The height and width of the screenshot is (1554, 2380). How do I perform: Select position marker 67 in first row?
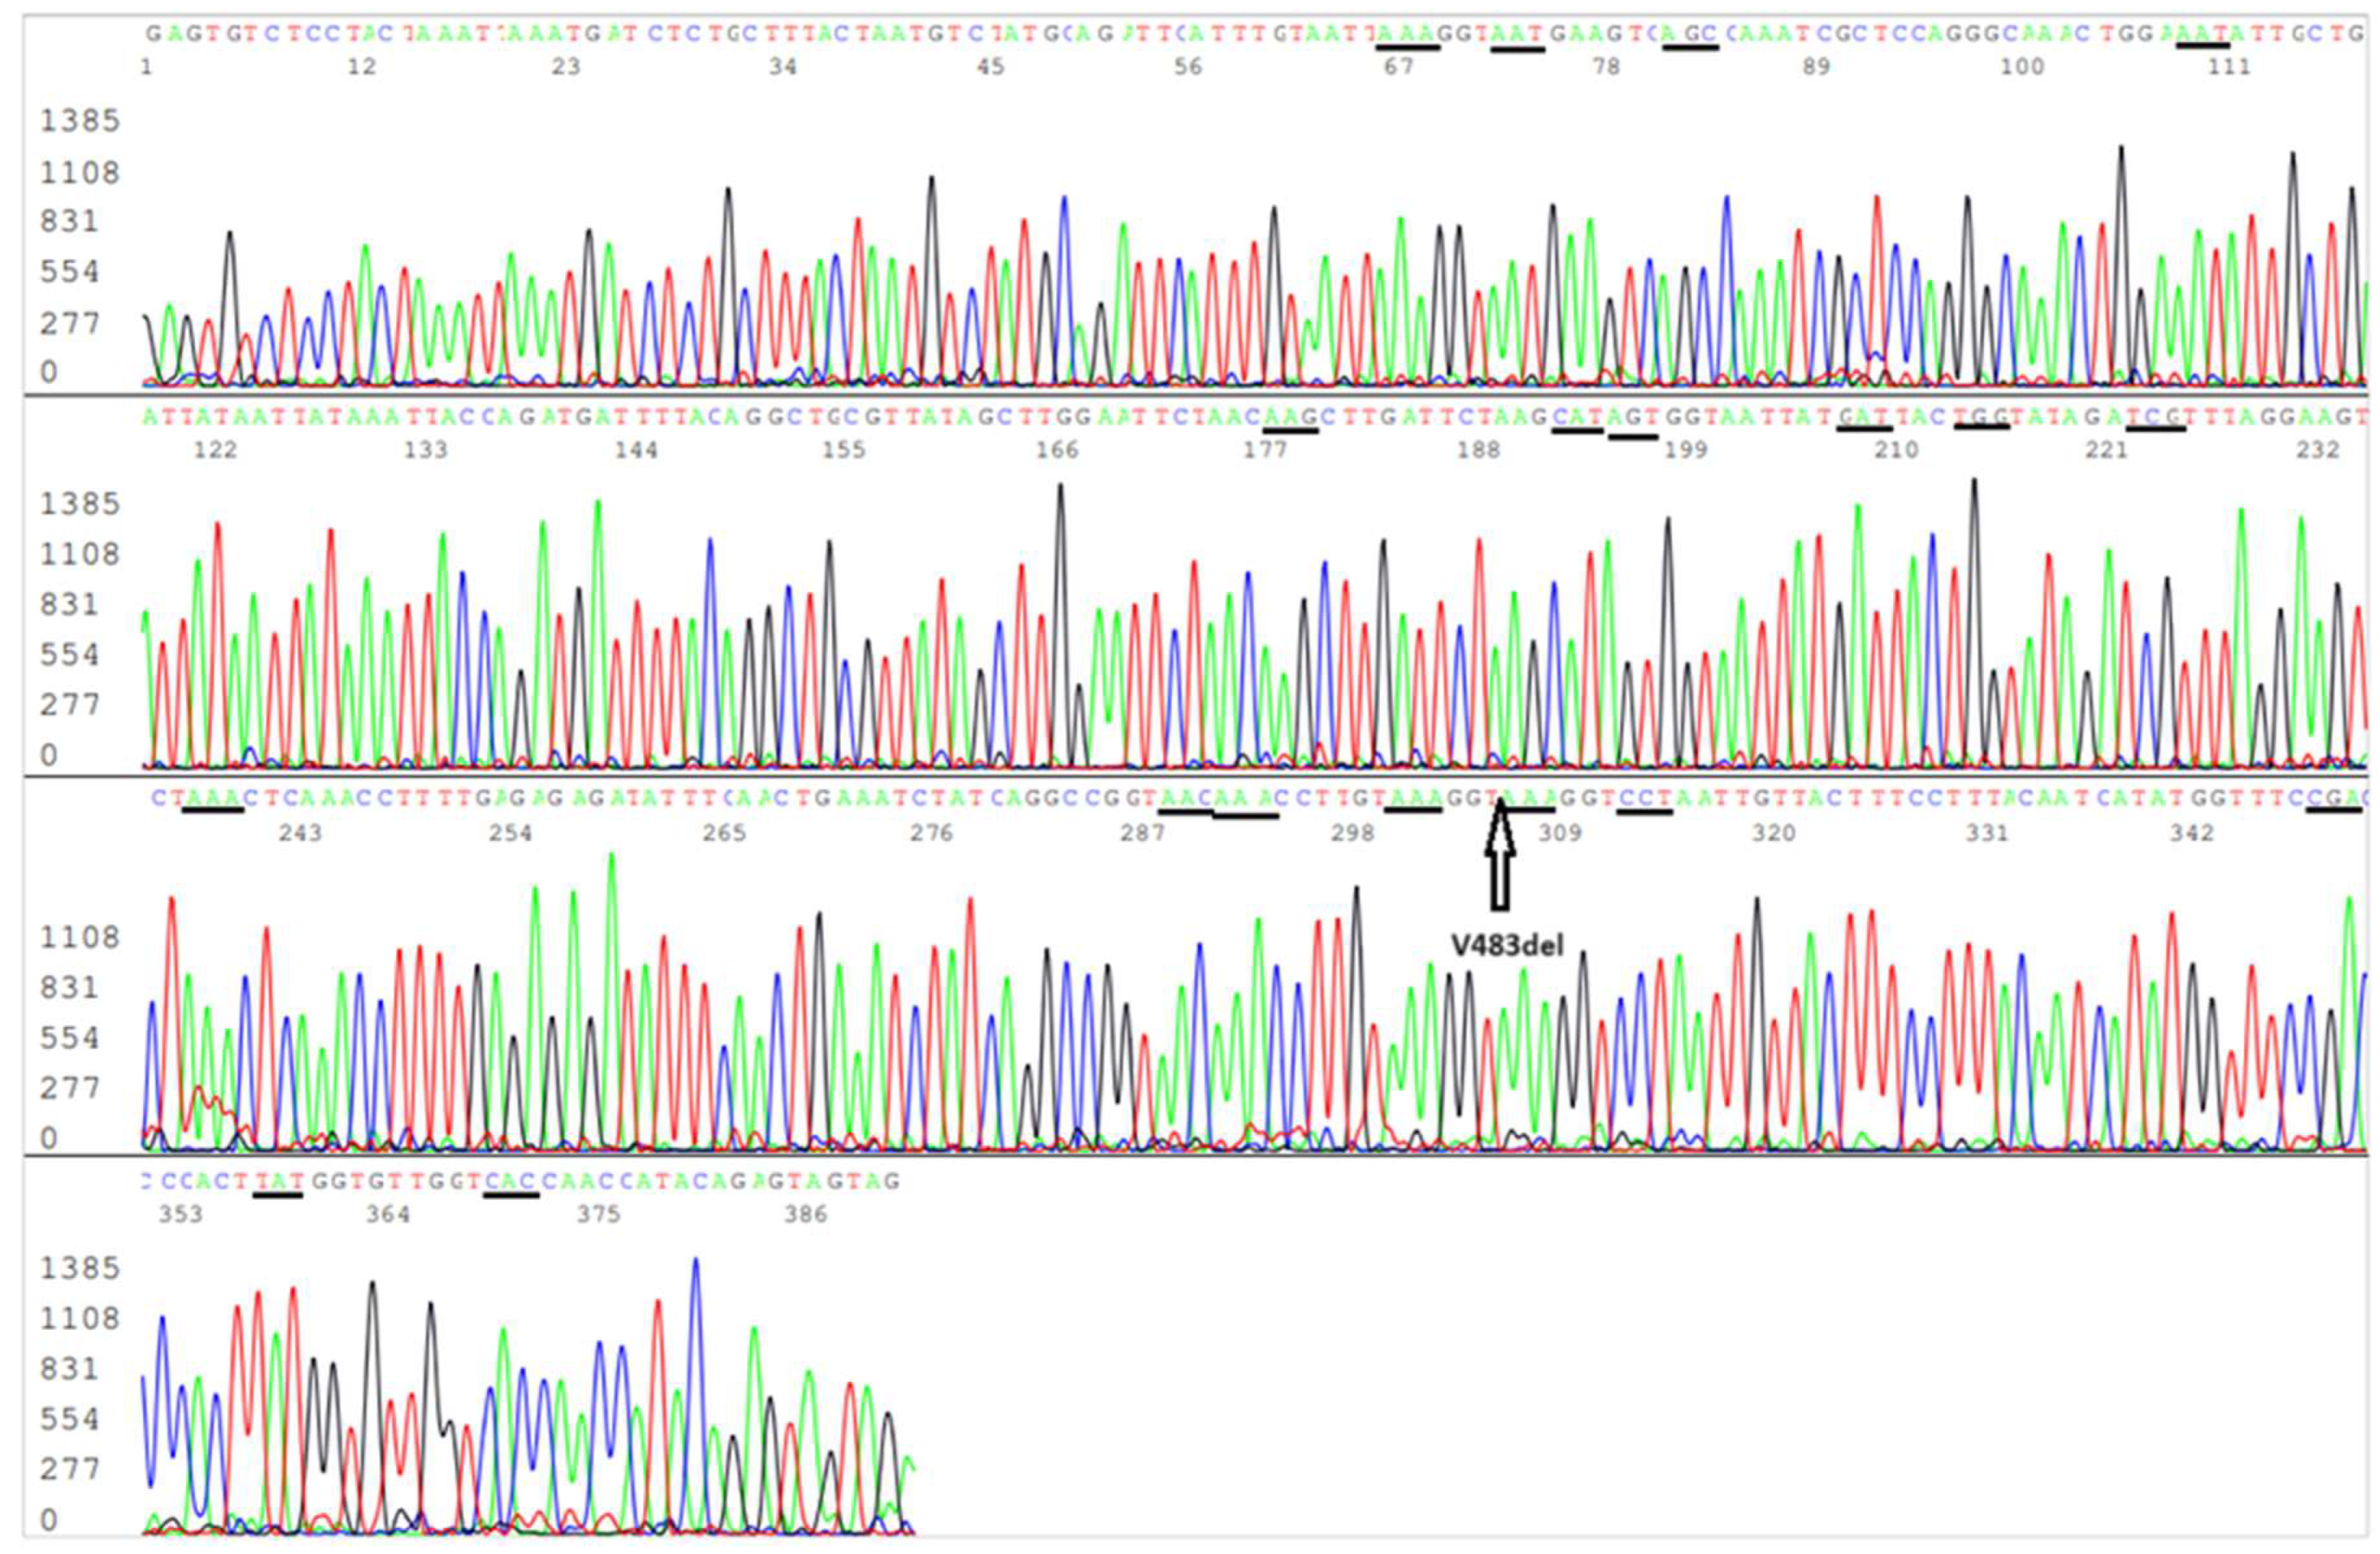pos(1398,67)
